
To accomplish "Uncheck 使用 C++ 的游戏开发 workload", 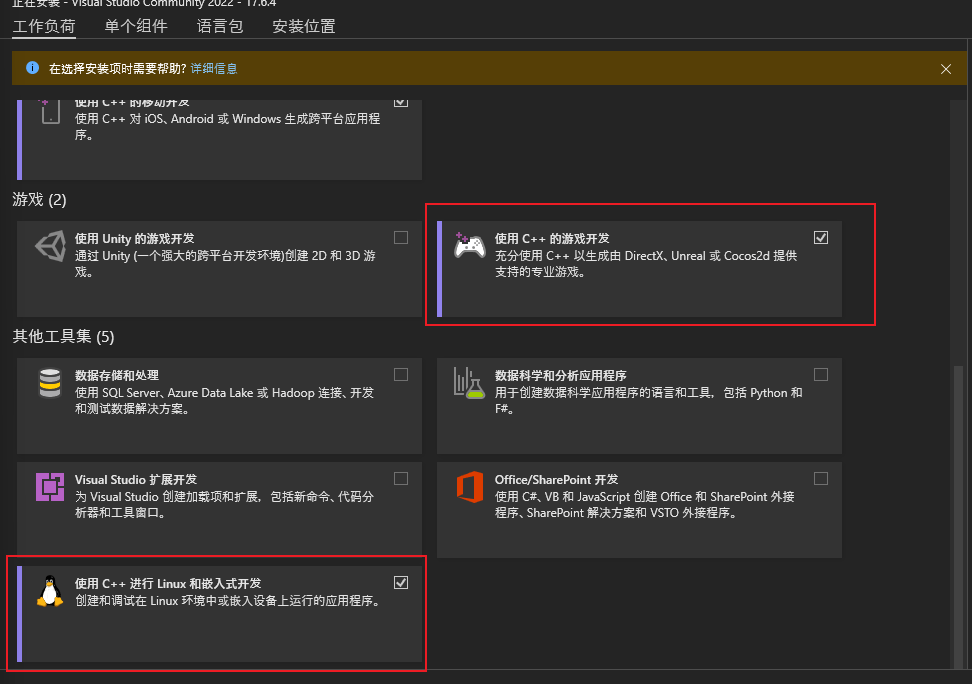I will [821, 238].
